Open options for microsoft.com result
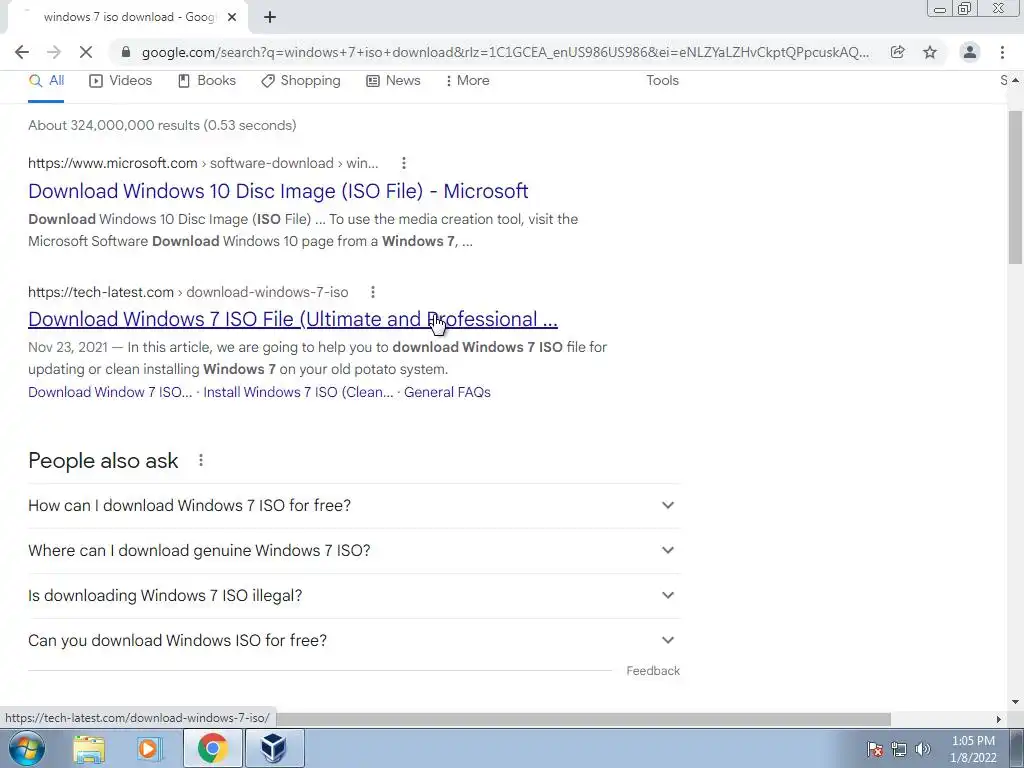1024x768 pixels. (x=404, y=163)
